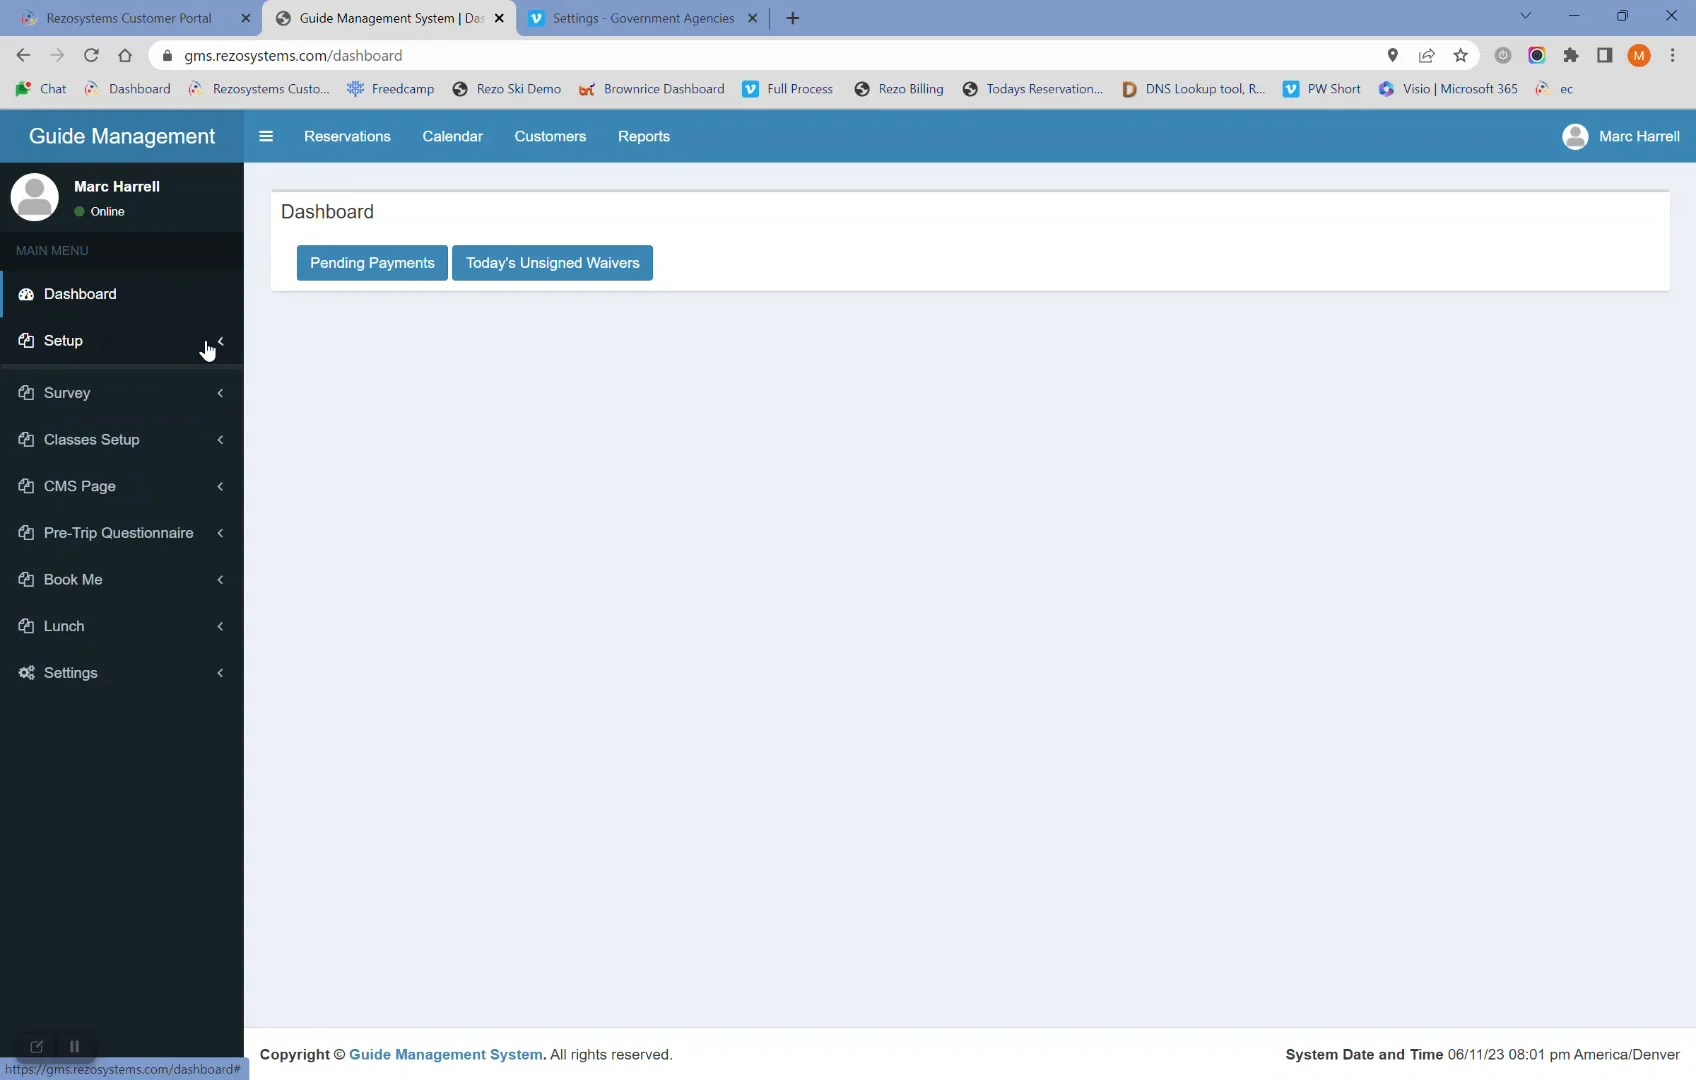Open the Customers menu item
The image size is (1696, 1080).
pos(550,136)
